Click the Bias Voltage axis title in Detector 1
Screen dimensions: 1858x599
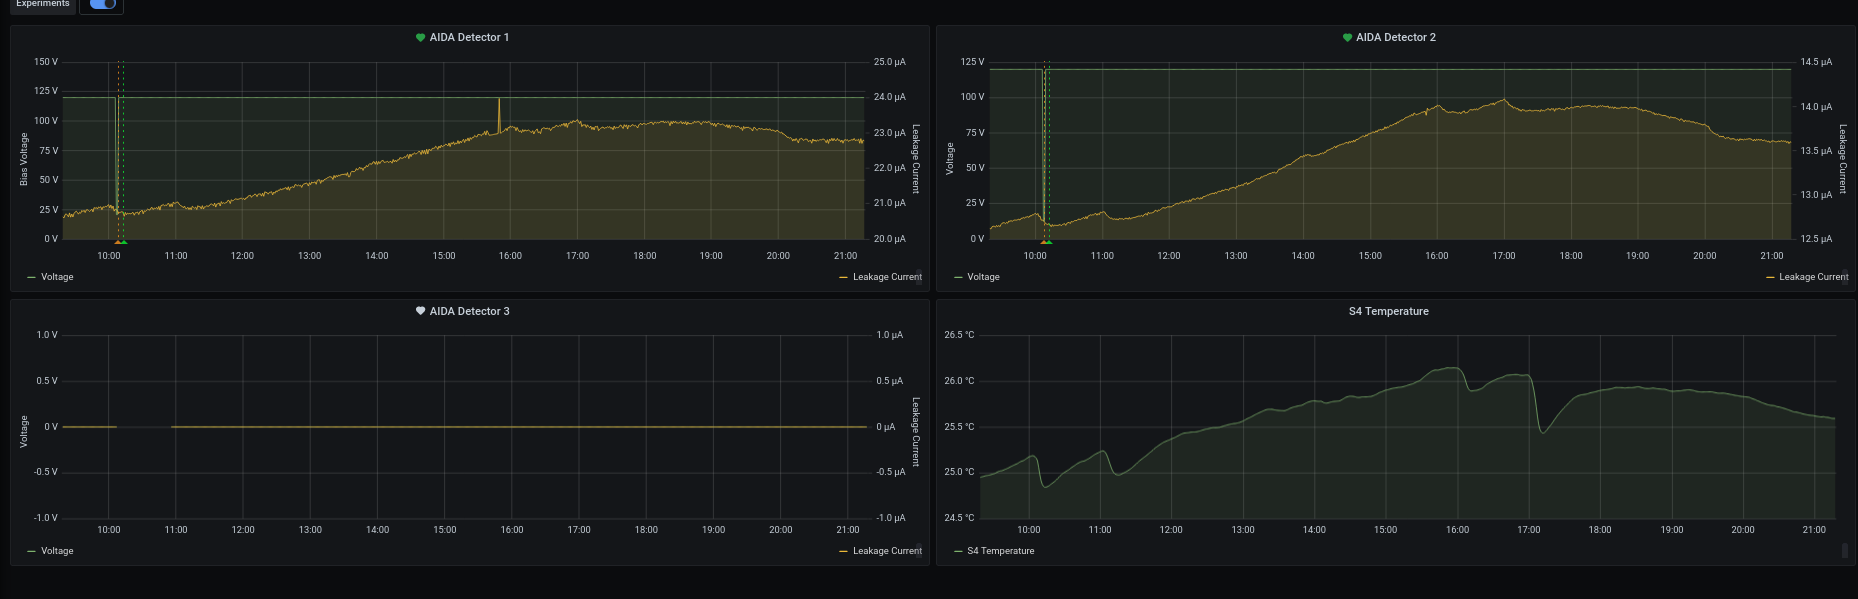[24, 159]
